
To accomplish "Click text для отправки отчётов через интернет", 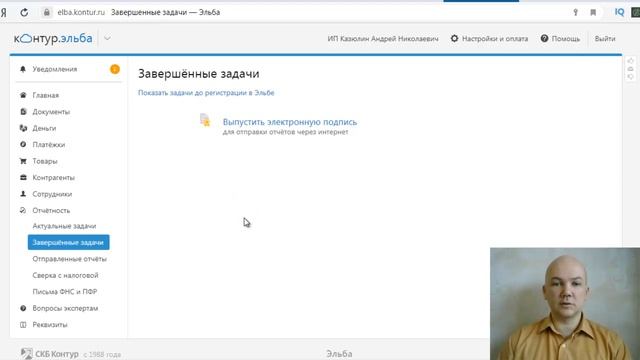I will tap(285, 132).
